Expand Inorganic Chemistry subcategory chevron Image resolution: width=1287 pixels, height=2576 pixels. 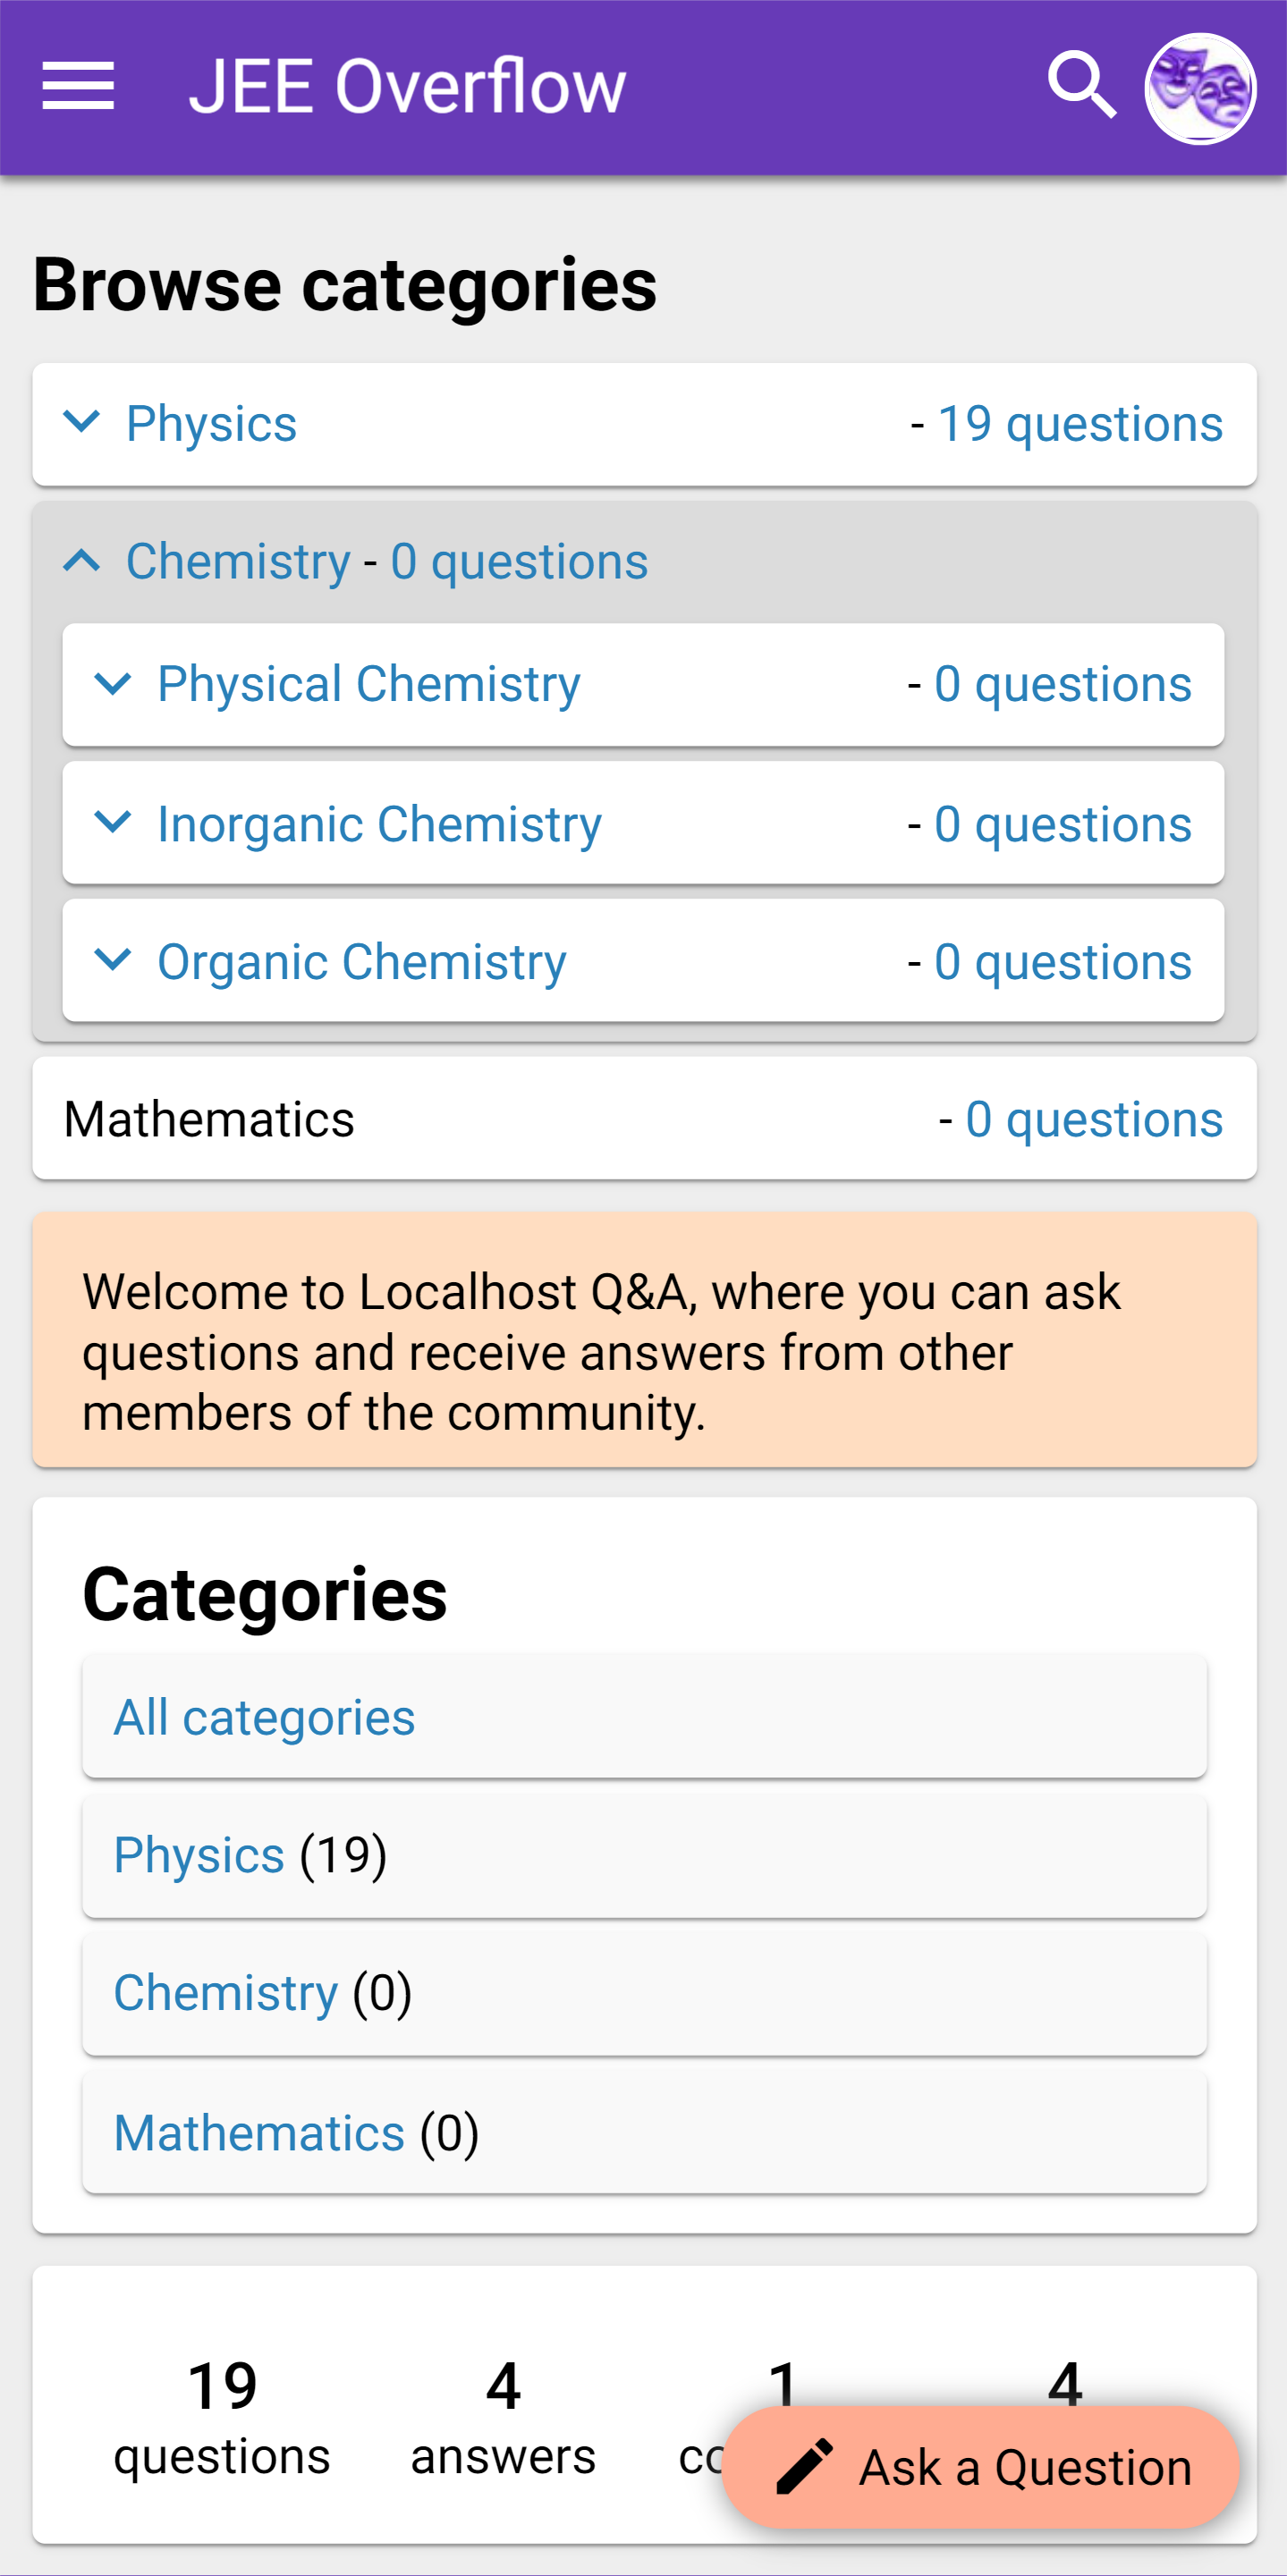tap(113, 823)
